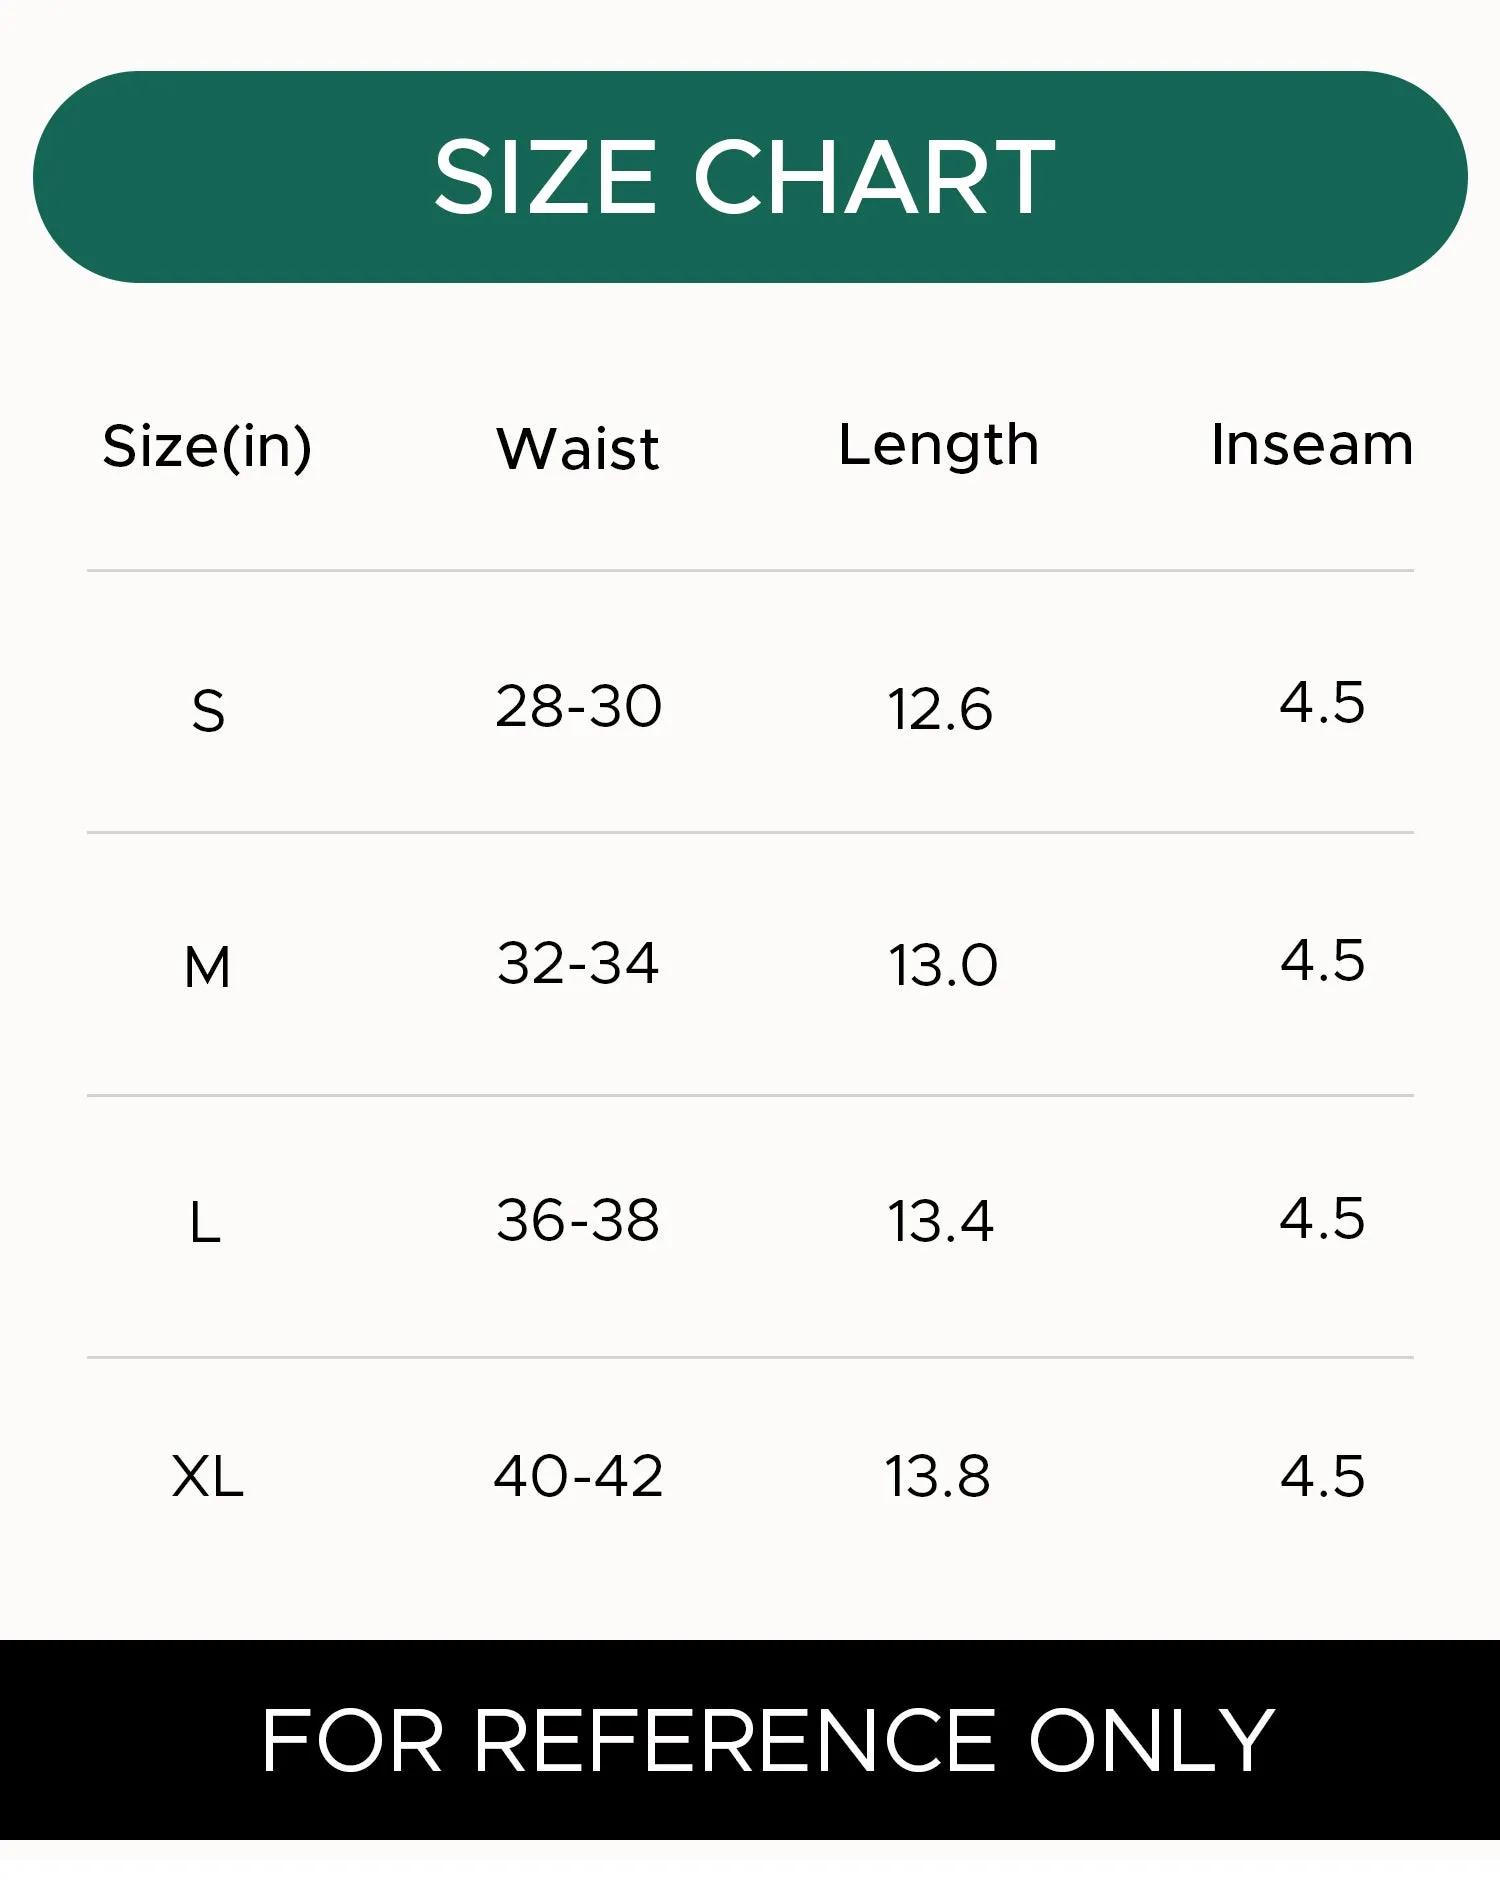
Task: Click the L size label
Action: (205, 1222)
